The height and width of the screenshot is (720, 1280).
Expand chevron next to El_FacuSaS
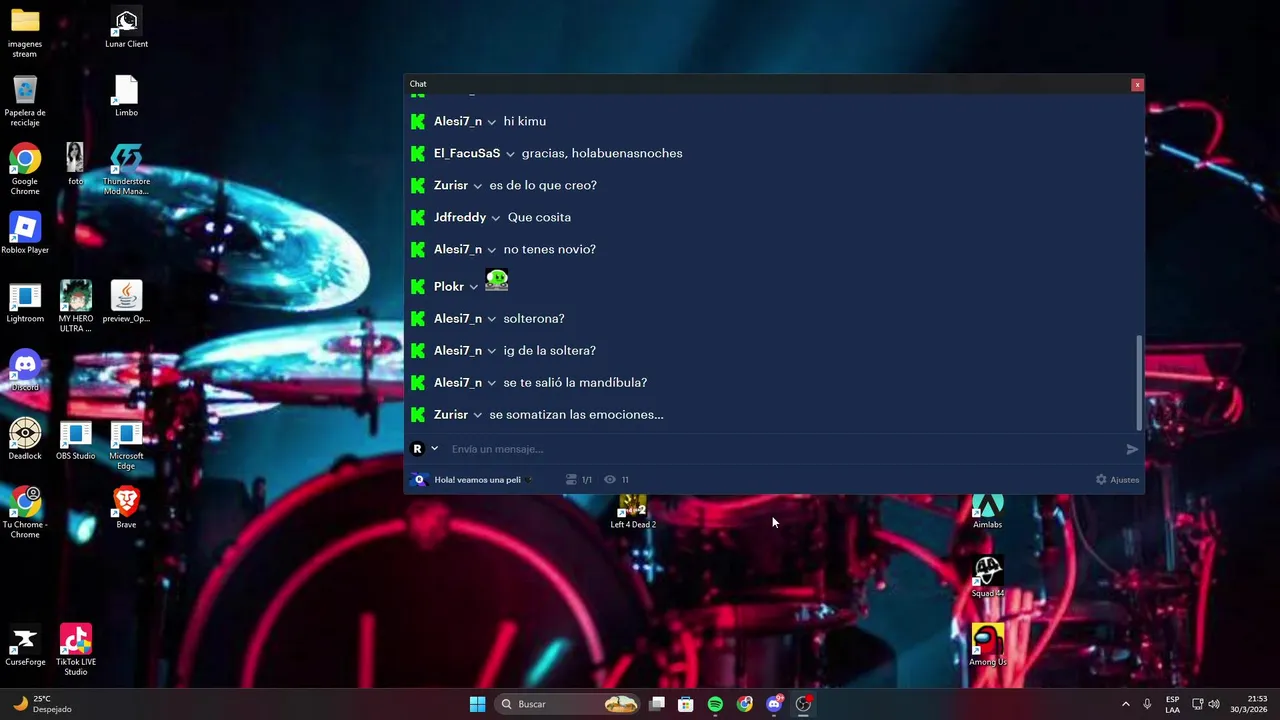(x=510, y=154)
